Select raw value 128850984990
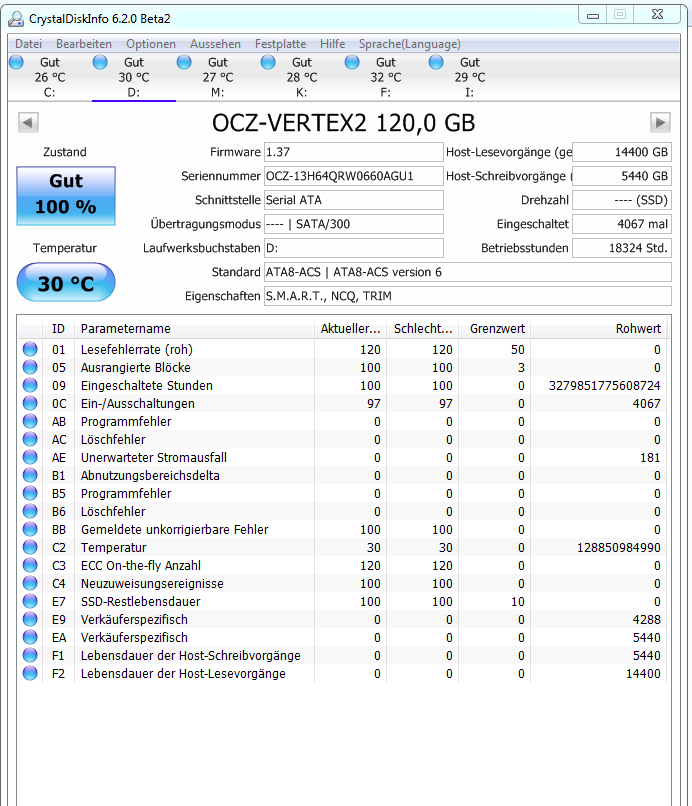This screenshot has height=806, width=692. 618,547
